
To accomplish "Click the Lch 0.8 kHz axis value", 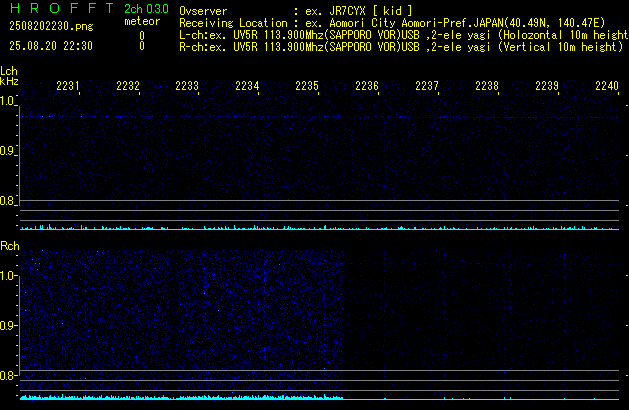I will point(7,201).
